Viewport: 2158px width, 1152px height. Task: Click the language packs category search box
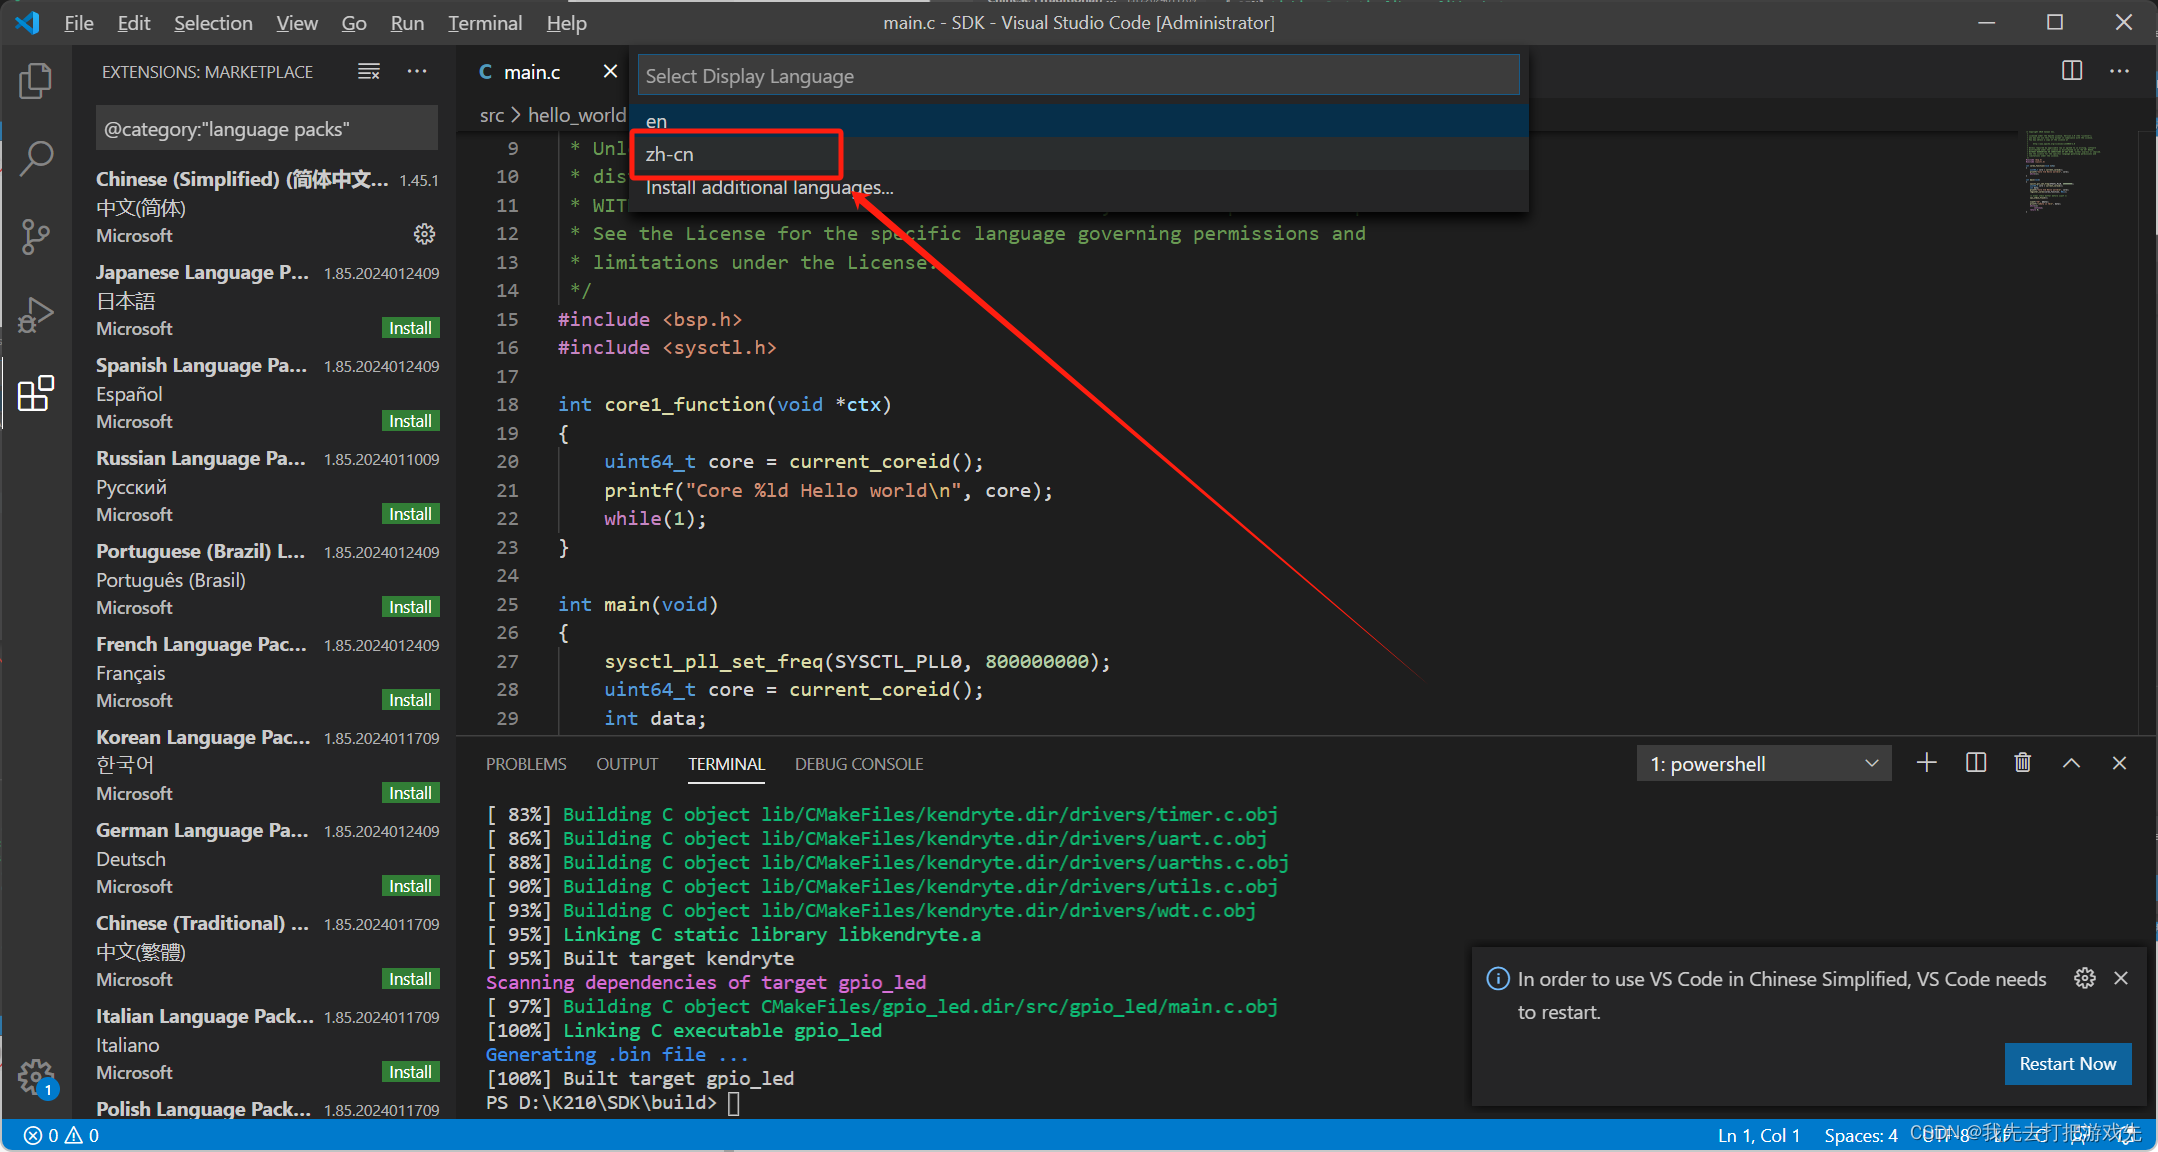(x=267, y=129)
